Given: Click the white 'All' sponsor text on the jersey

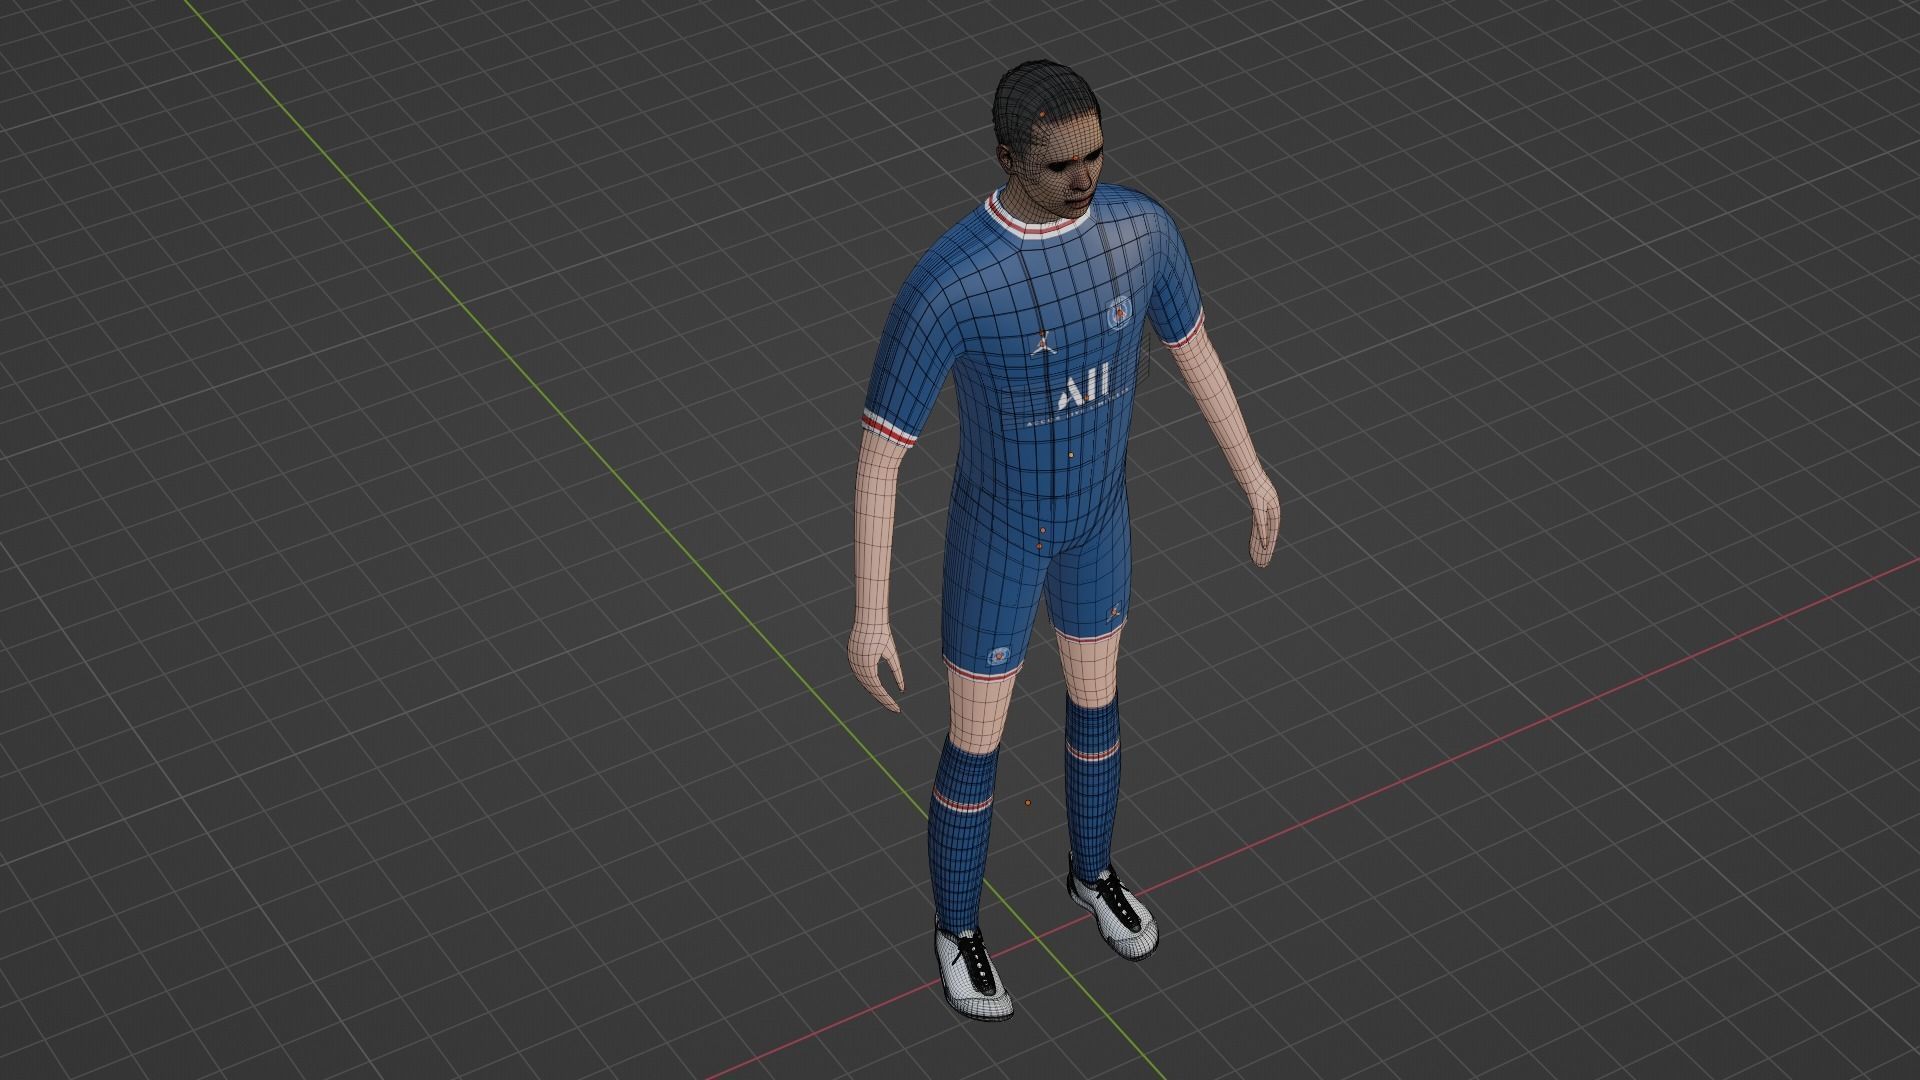Looking at the screenshot, I should pos(1083,389).
